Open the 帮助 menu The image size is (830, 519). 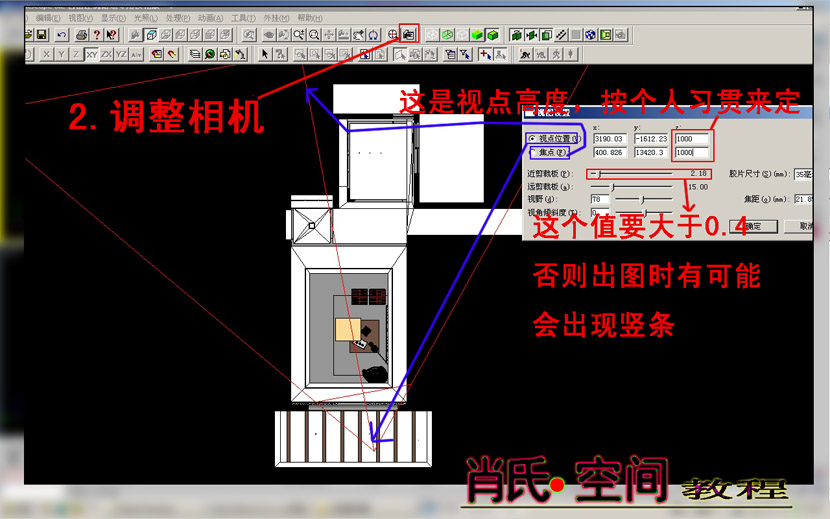(x=310, y=19)
